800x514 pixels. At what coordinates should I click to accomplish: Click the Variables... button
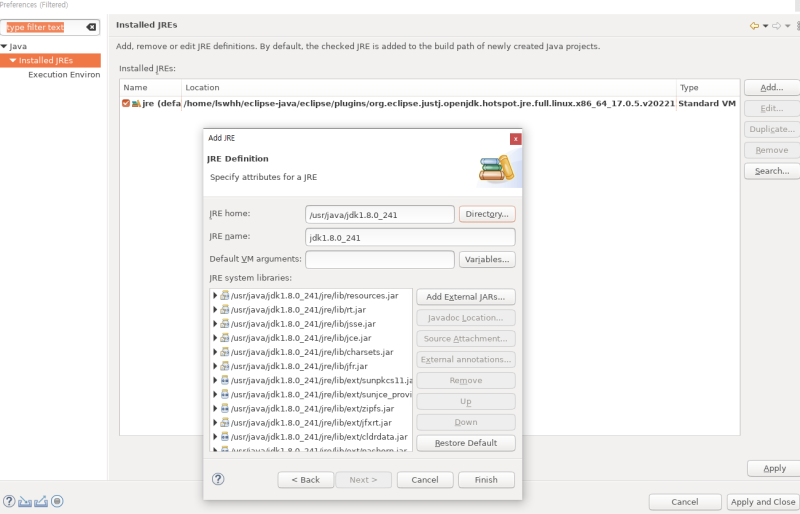click(x=487, y=259)
